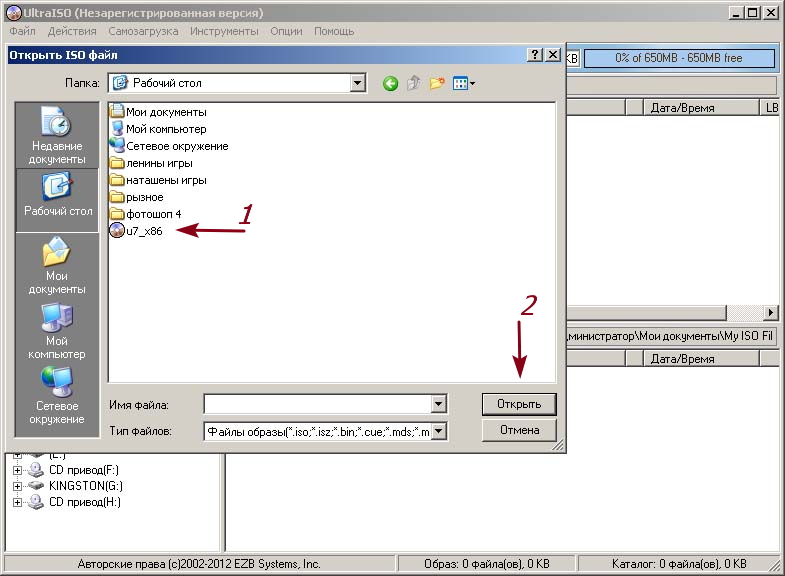Open the View menu icon in dialog
This screenshot has height=576, width=785.
pyautogui.click(x=464, y=83)
